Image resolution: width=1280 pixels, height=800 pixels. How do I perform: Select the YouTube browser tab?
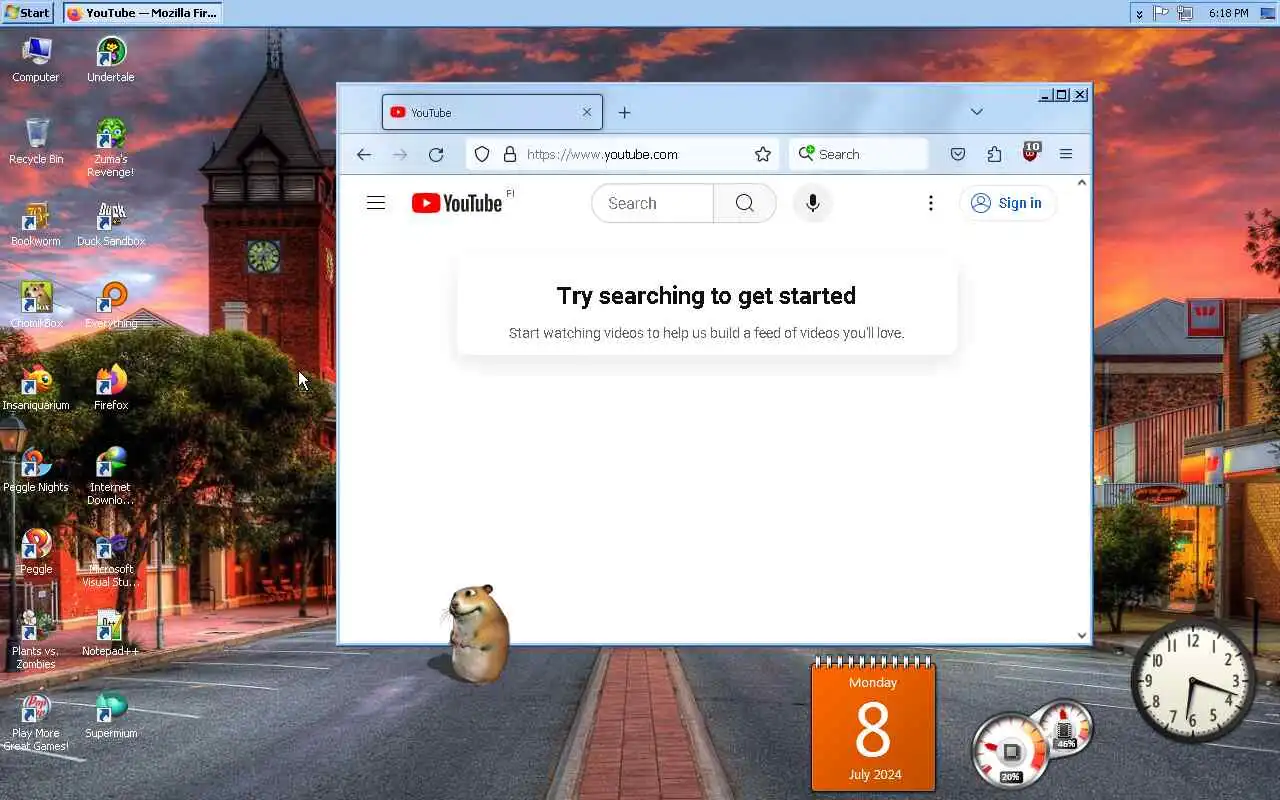click(x=492, y=112)
